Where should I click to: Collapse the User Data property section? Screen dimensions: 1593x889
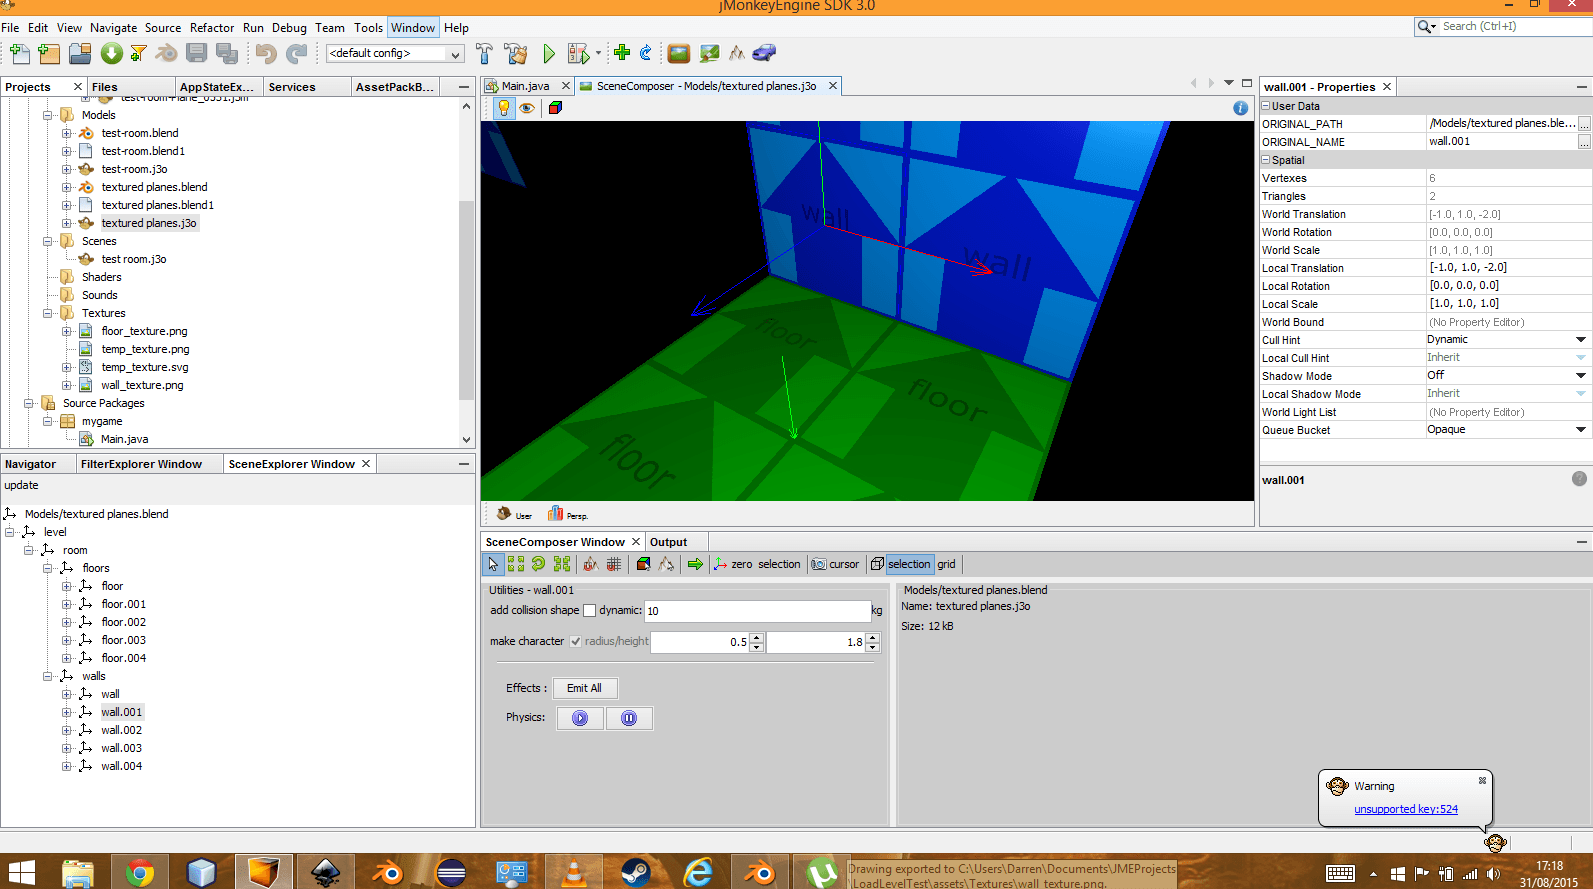tap(1266, 106)
